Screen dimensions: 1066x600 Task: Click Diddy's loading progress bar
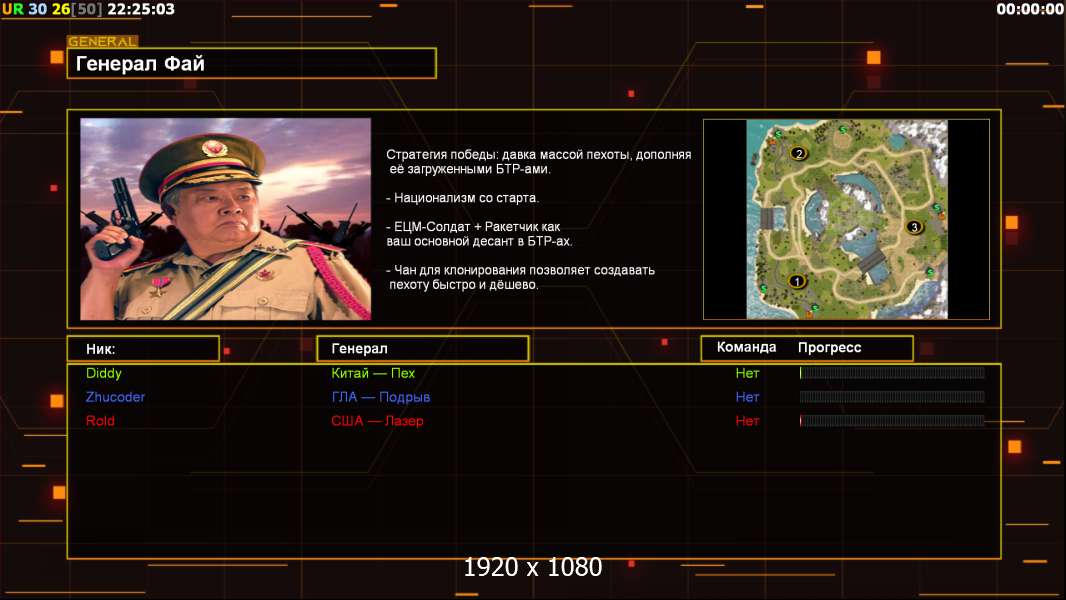(x=892, y=372)
